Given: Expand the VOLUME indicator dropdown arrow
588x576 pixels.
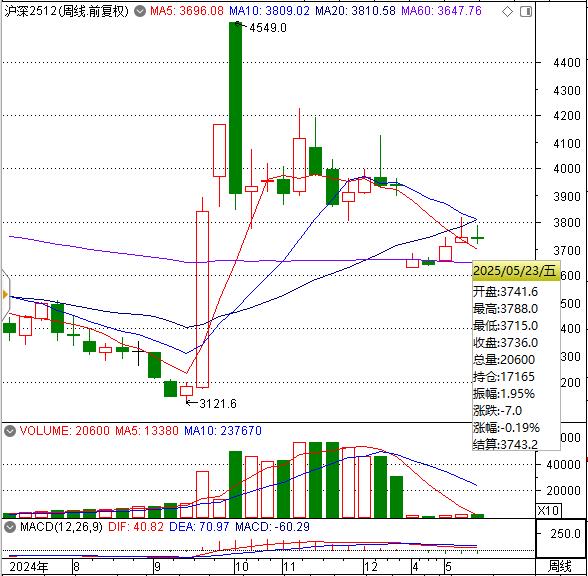Looking at the screenshot, I should pos(10,431).
